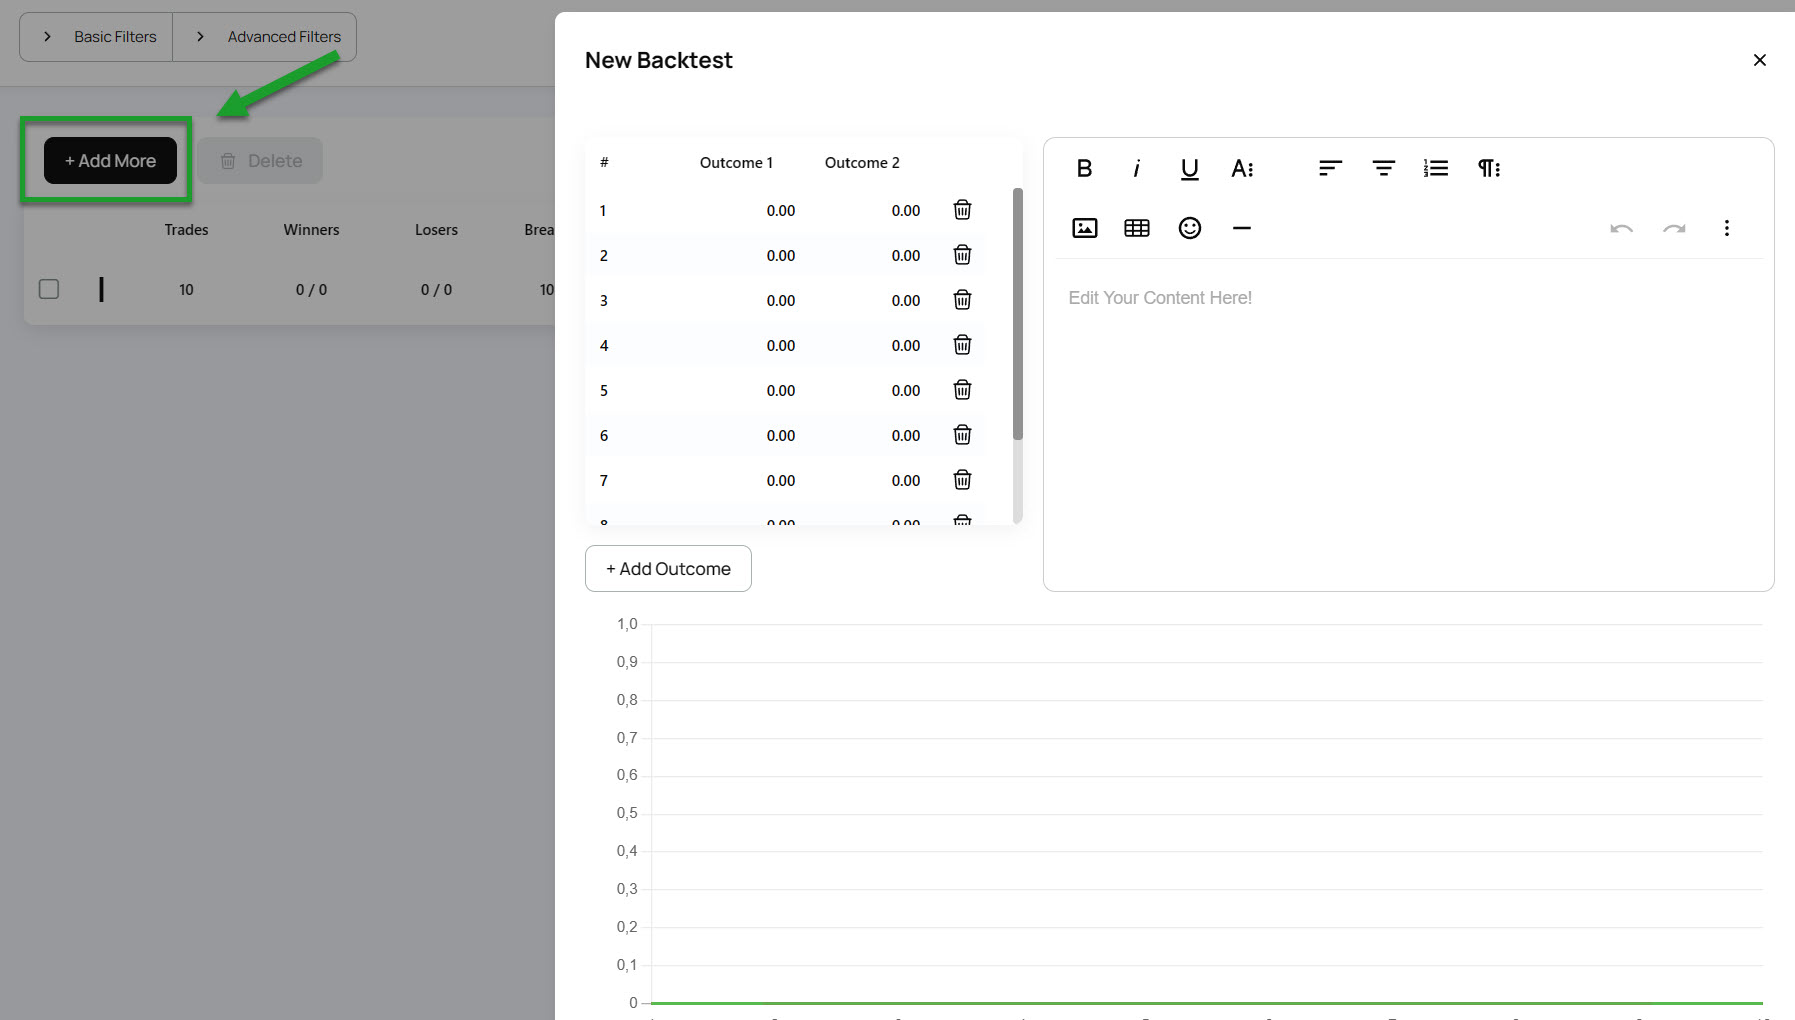Click the outcomes table scrollbar
The image size is (1795, 1020).
(1018, 314)
